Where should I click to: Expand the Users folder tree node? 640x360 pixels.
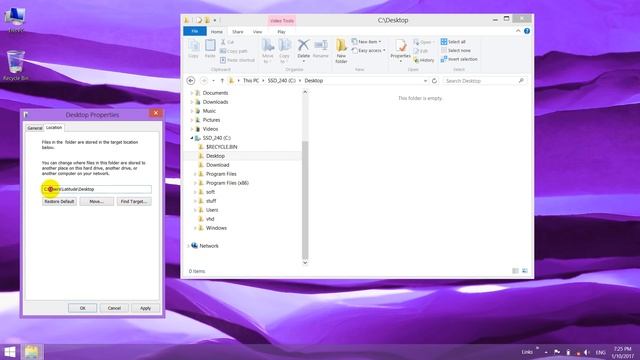coord(195,210)
